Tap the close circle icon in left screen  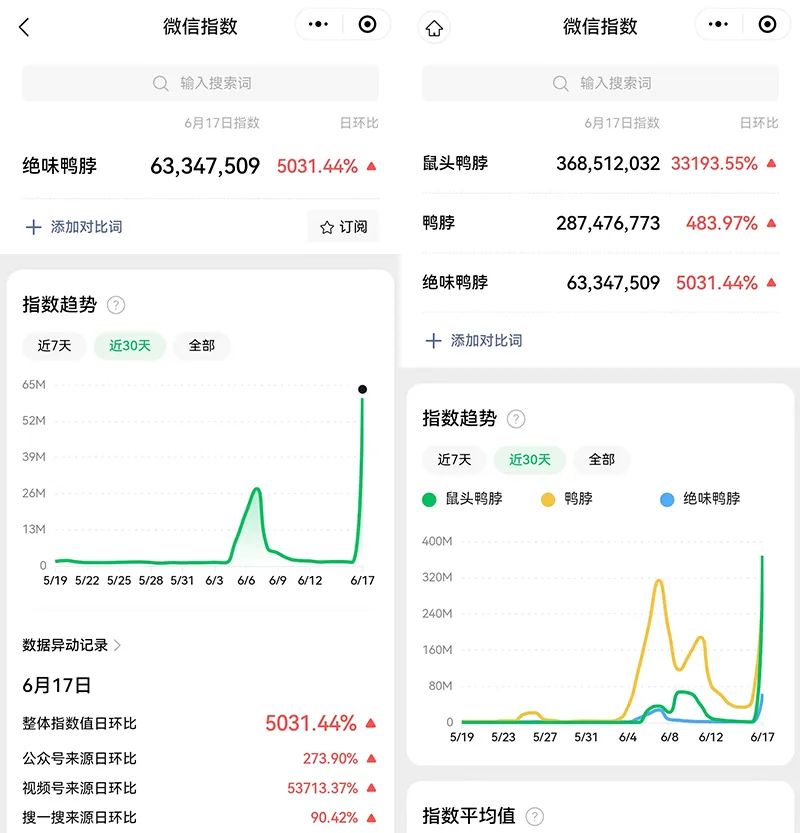tap(367, 24)
